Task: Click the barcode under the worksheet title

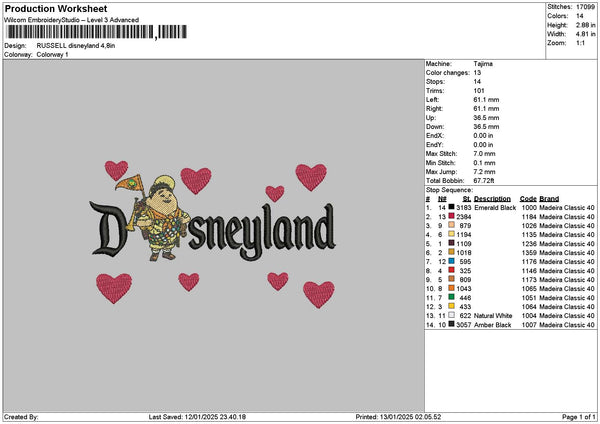Action: point(97,32)
